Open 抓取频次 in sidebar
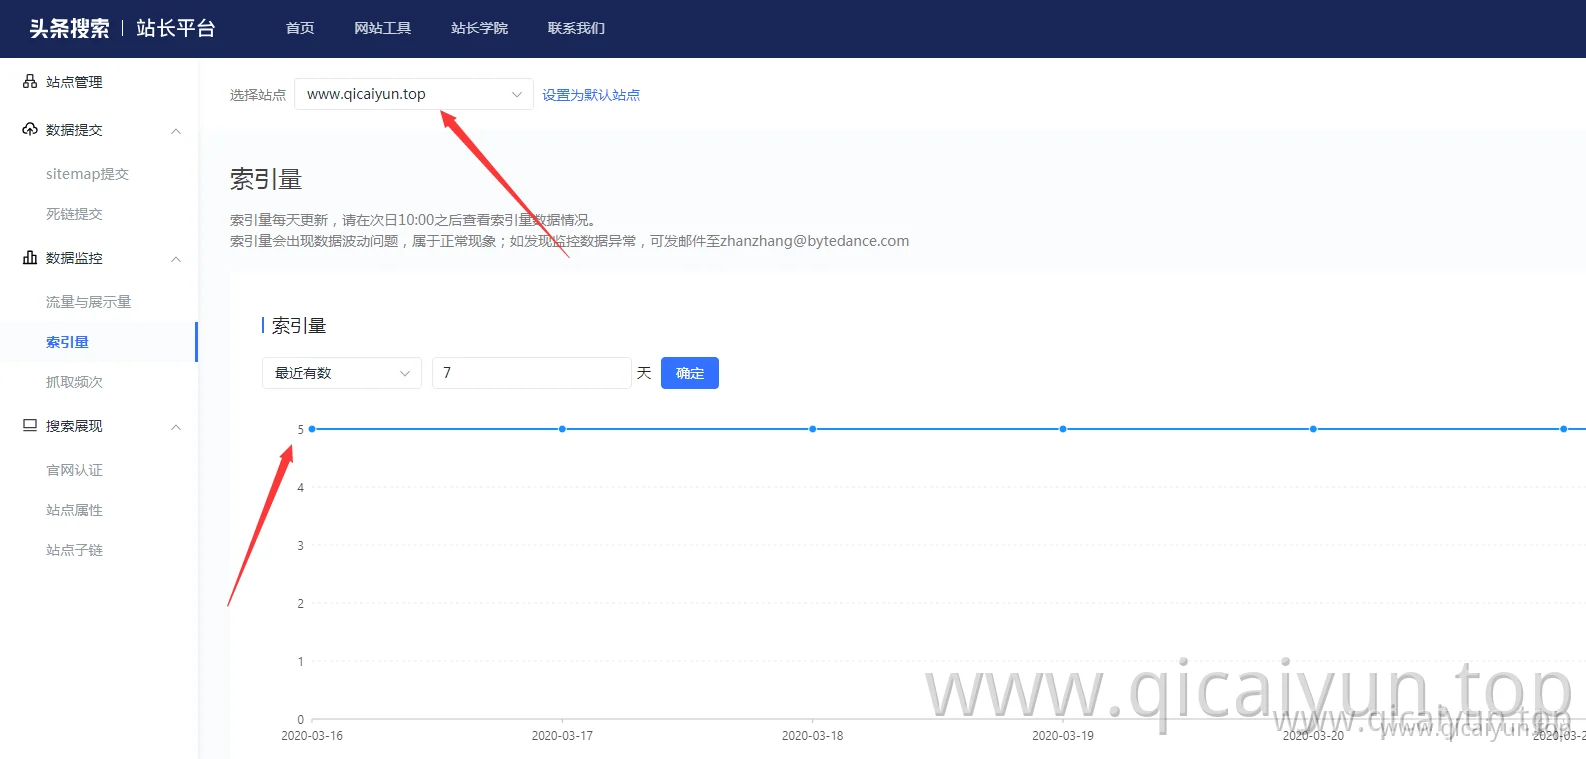The image size is (1586, 759). tap(74, 382)
